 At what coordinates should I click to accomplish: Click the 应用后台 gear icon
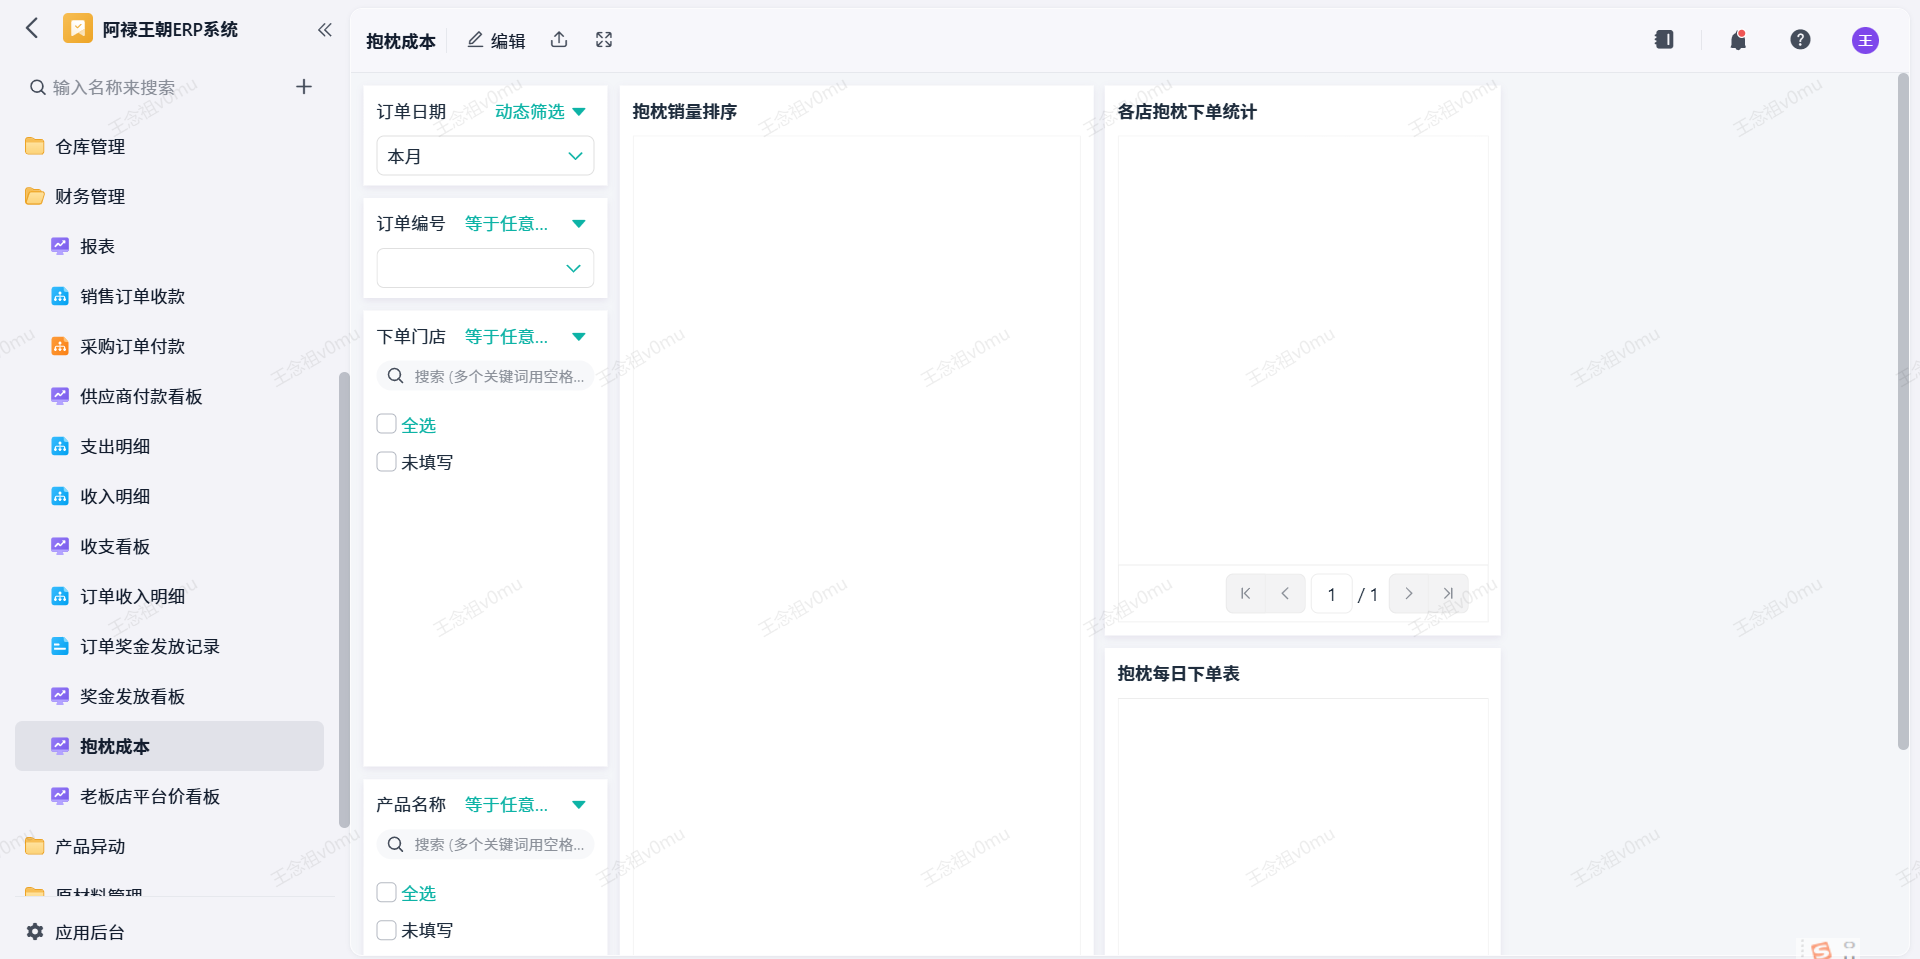pyautogui.click(x=35, y=932)
